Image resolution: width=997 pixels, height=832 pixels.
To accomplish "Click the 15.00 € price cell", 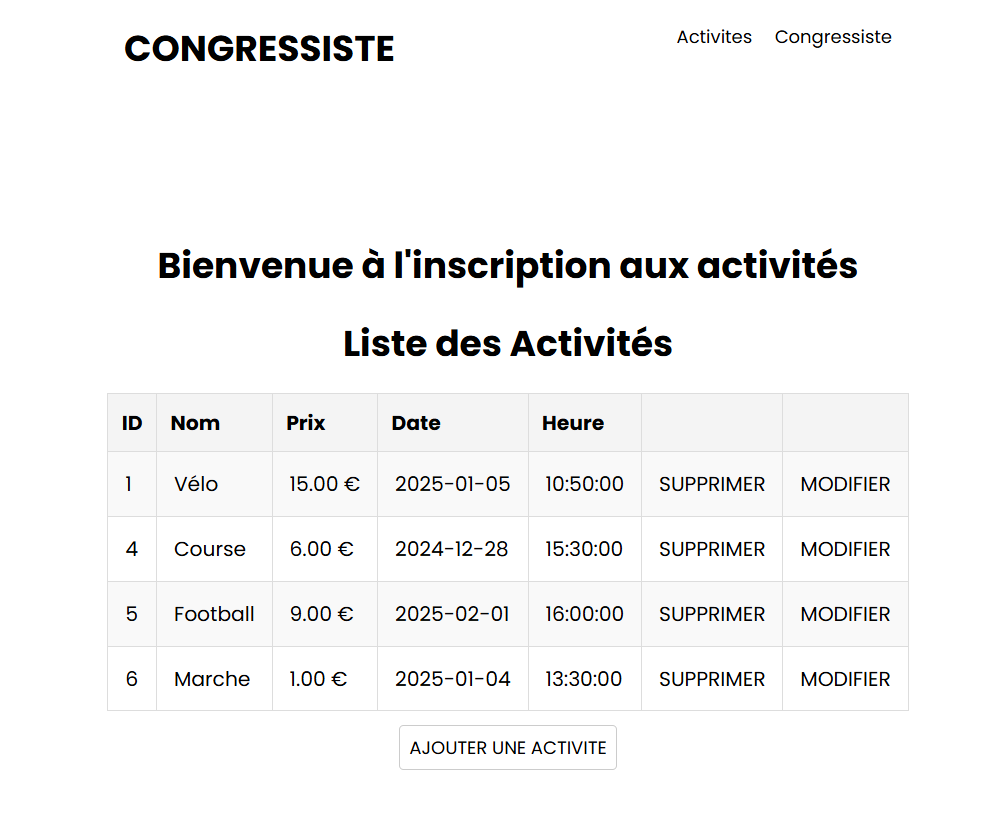I will [324, 484].
